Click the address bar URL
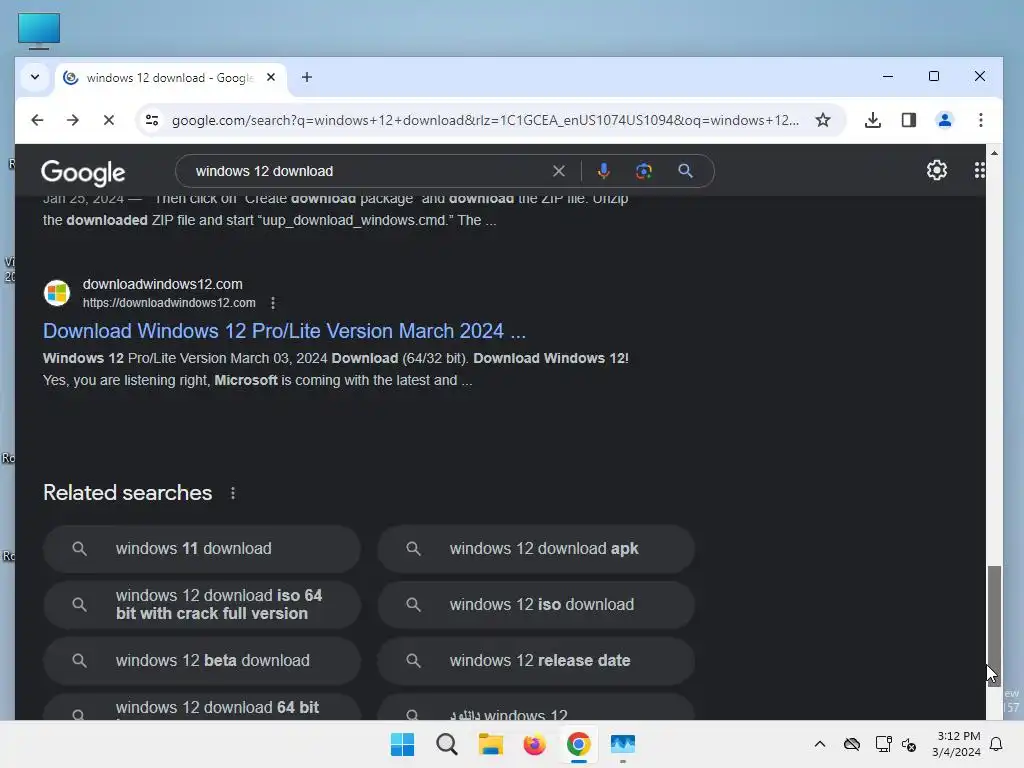The image size is (1024, 768). tap(485, 120)
